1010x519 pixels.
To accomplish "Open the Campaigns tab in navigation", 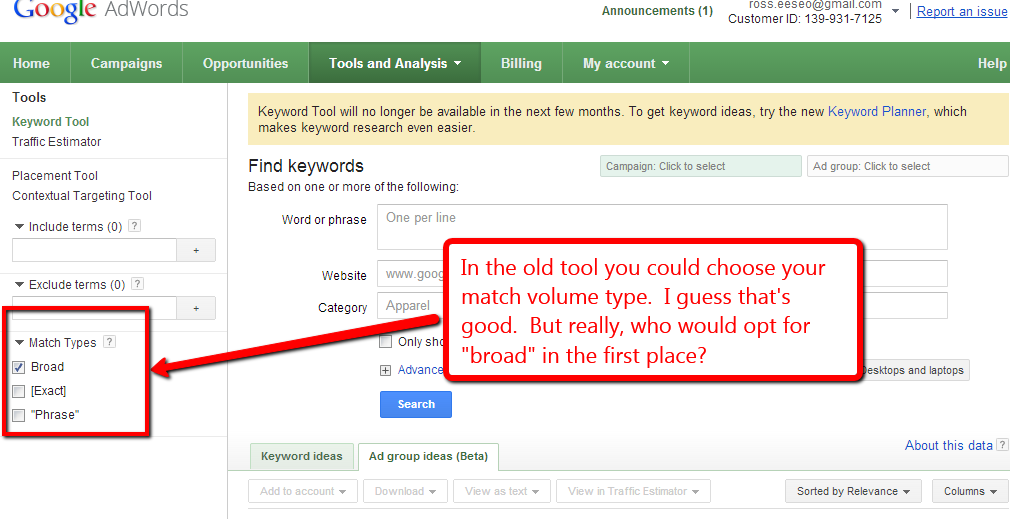I will (126, 63).
